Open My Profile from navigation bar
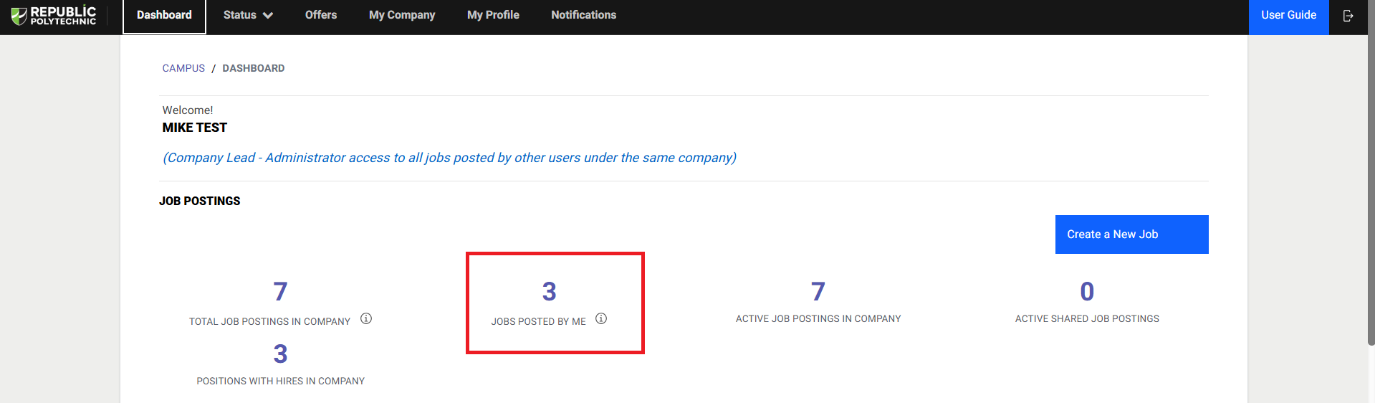 click(x=493, y=15)
